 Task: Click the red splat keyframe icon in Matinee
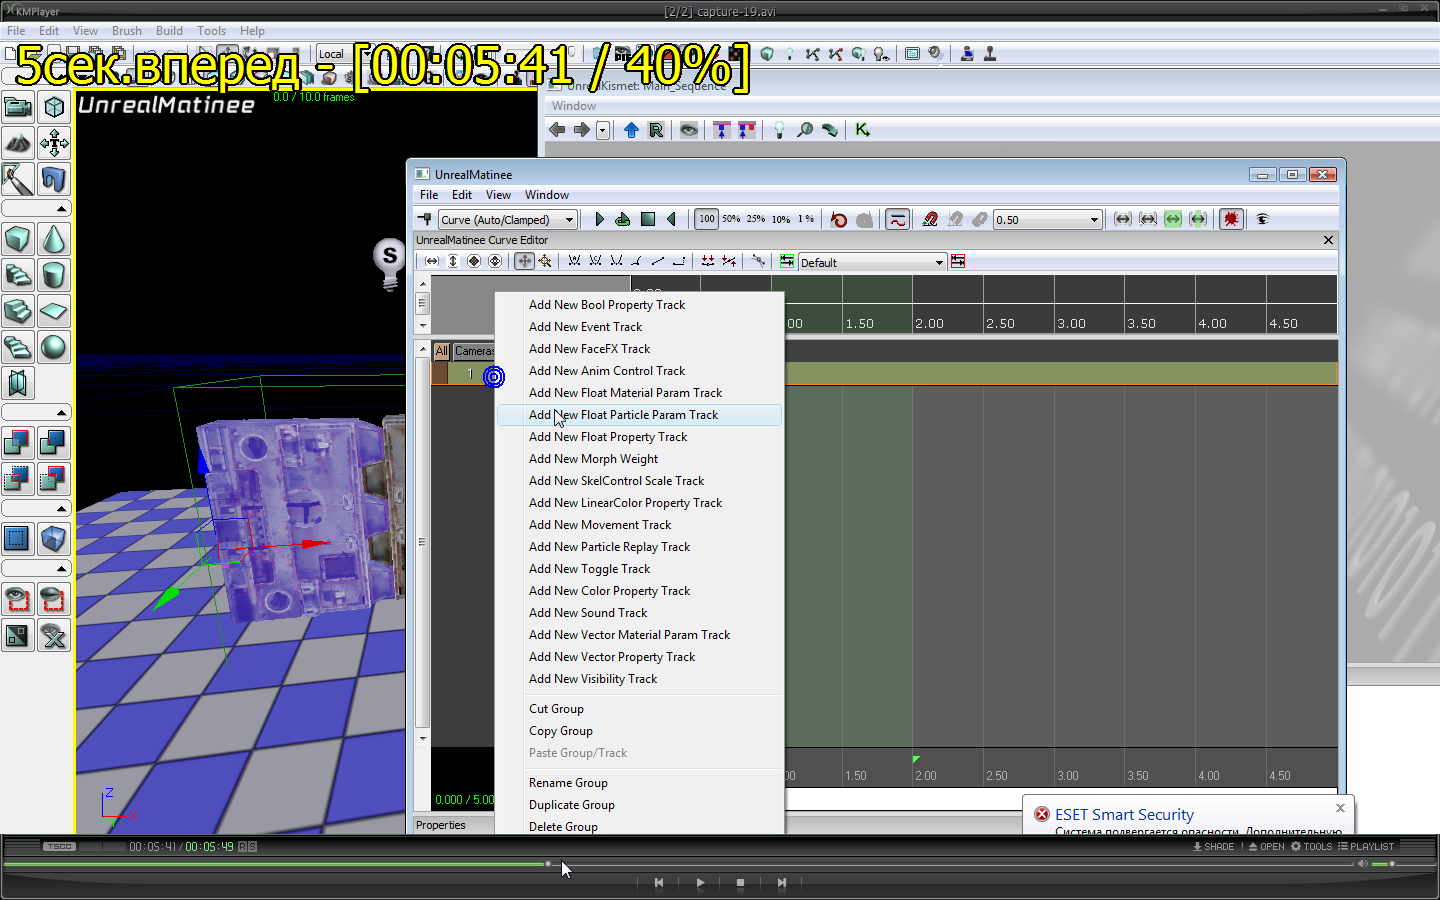pos(1231,219)
